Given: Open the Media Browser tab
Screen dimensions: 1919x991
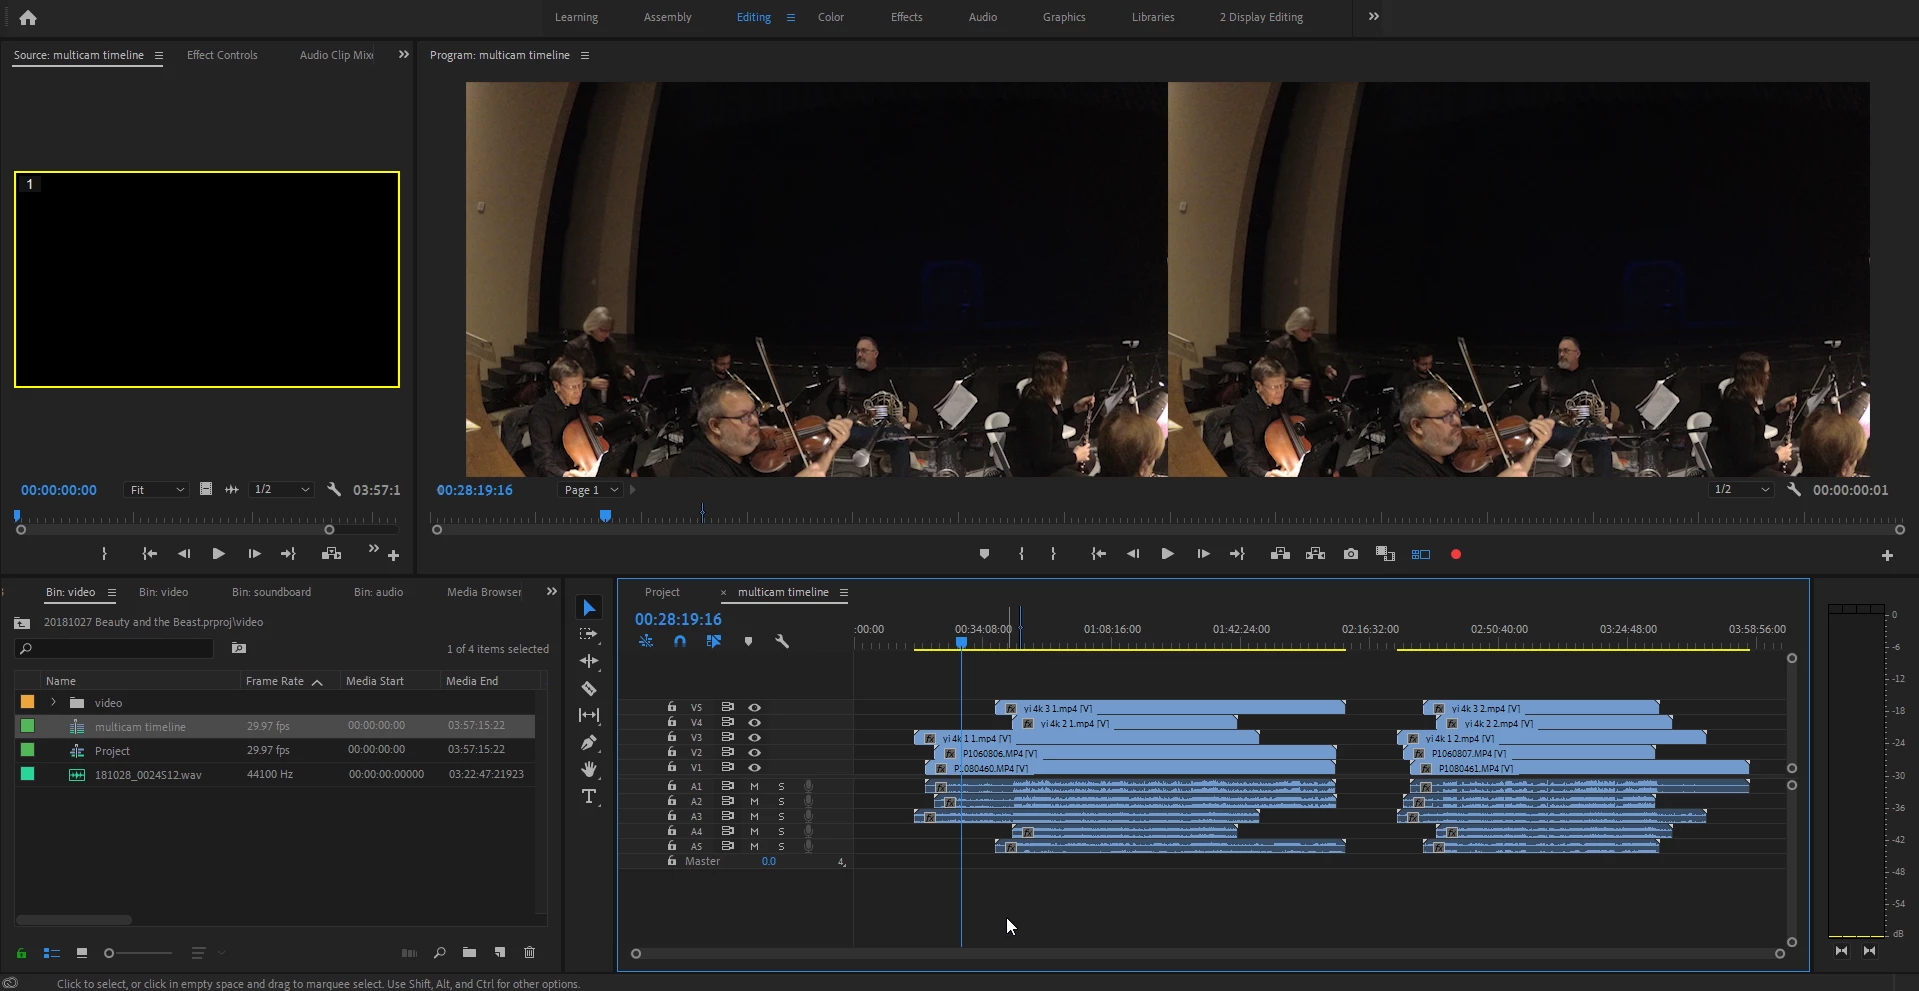Looking at the screenshot, I should [x=484, y=592].
